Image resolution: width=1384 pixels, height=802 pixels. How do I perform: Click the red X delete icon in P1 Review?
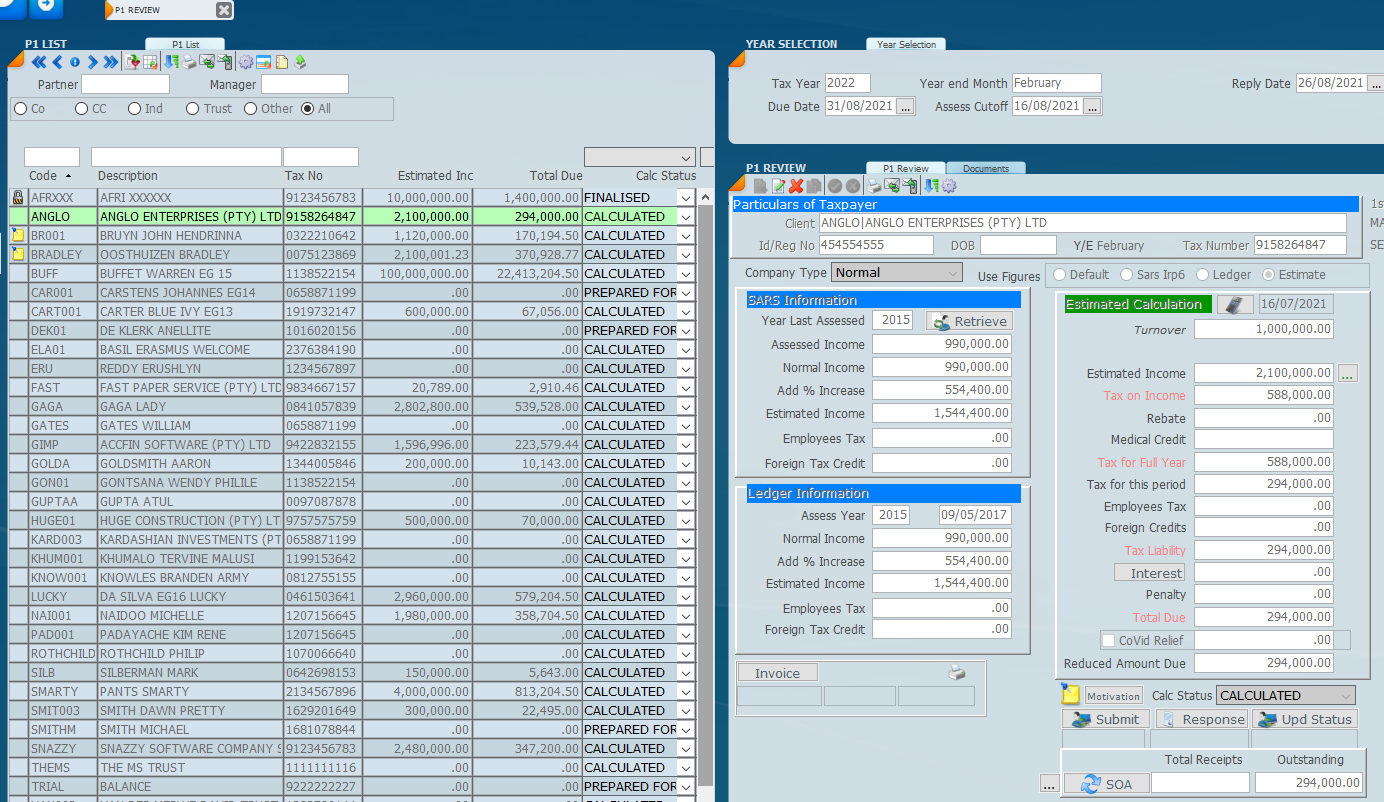[796, 186]
